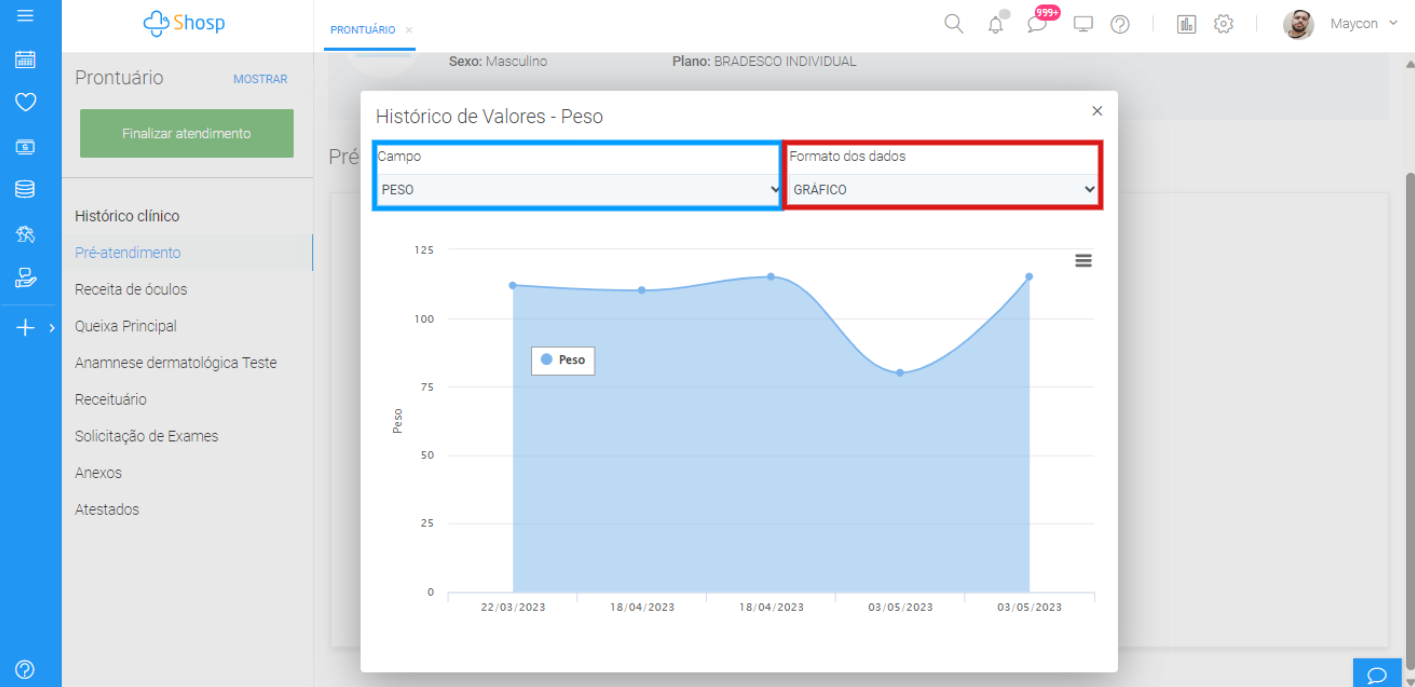Switch to the PRONTUÁRIO tab
The image size is (1415, 687).
[363, 30]
